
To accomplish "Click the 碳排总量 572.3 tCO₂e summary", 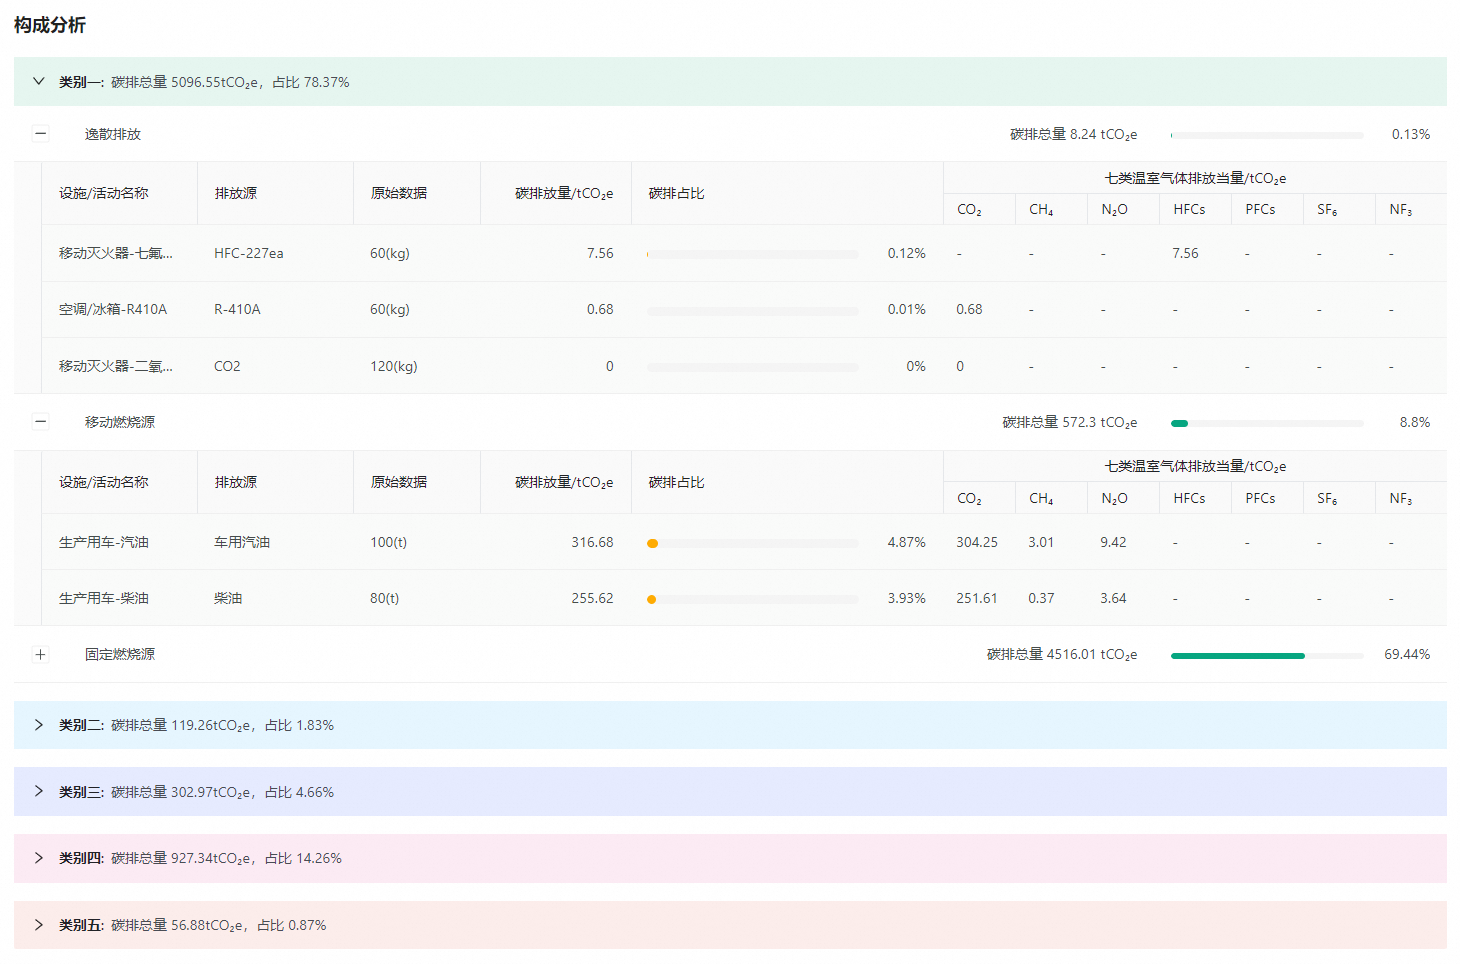I will pyautogui.click(x=1070, y=422).
